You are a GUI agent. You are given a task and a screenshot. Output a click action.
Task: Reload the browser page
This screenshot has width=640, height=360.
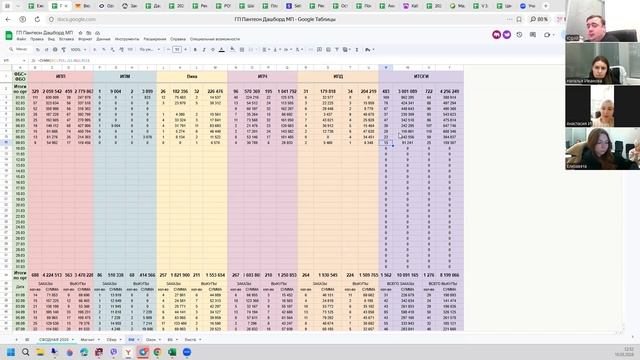click(x=37, y=19)
